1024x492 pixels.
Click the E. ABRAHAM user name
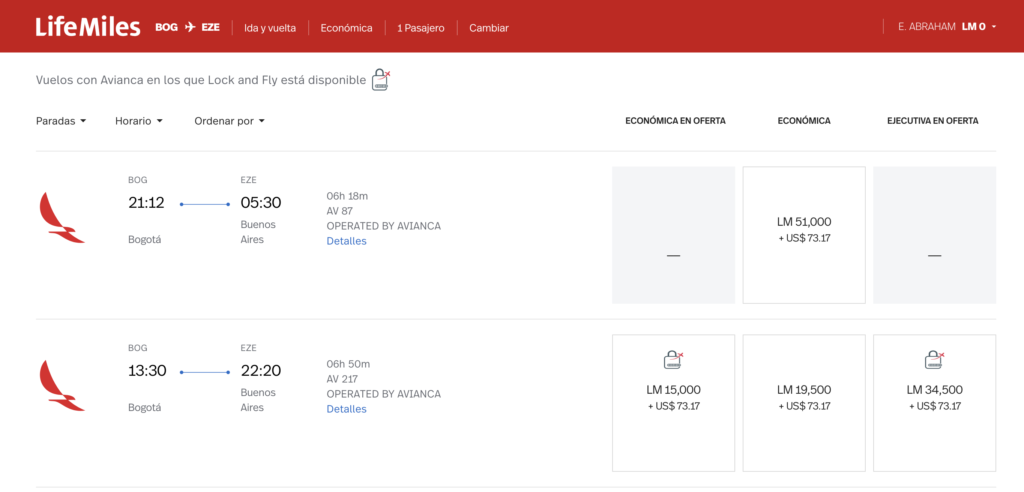927,27
